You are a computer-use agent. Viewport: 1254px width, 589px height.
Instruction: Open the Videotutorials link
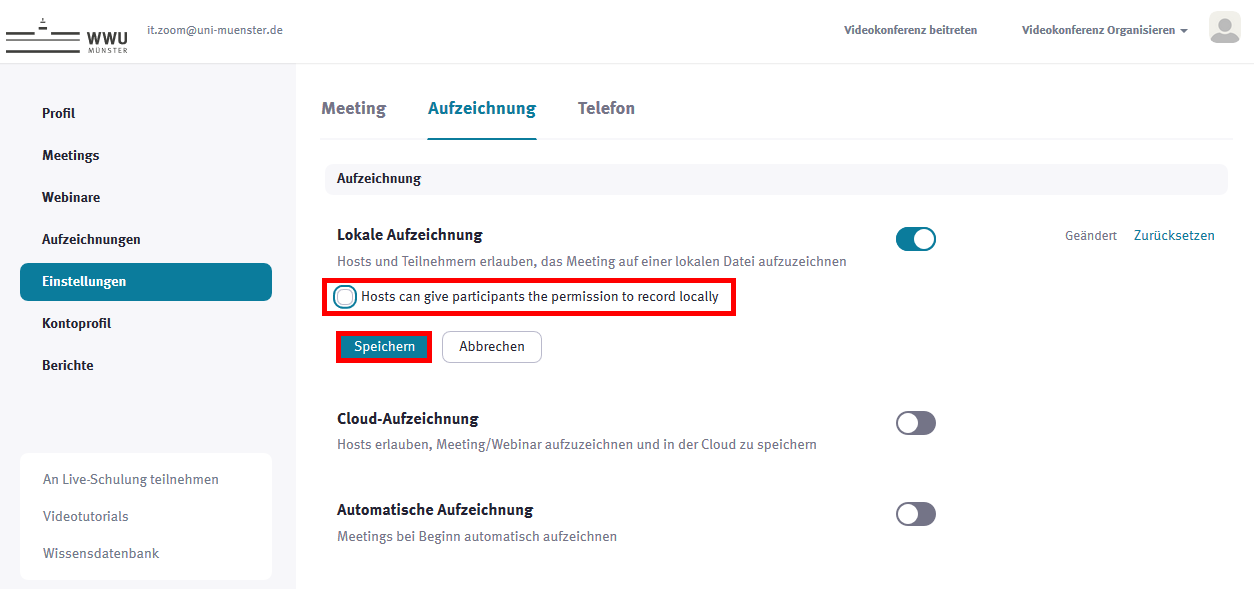click(86, 516)
